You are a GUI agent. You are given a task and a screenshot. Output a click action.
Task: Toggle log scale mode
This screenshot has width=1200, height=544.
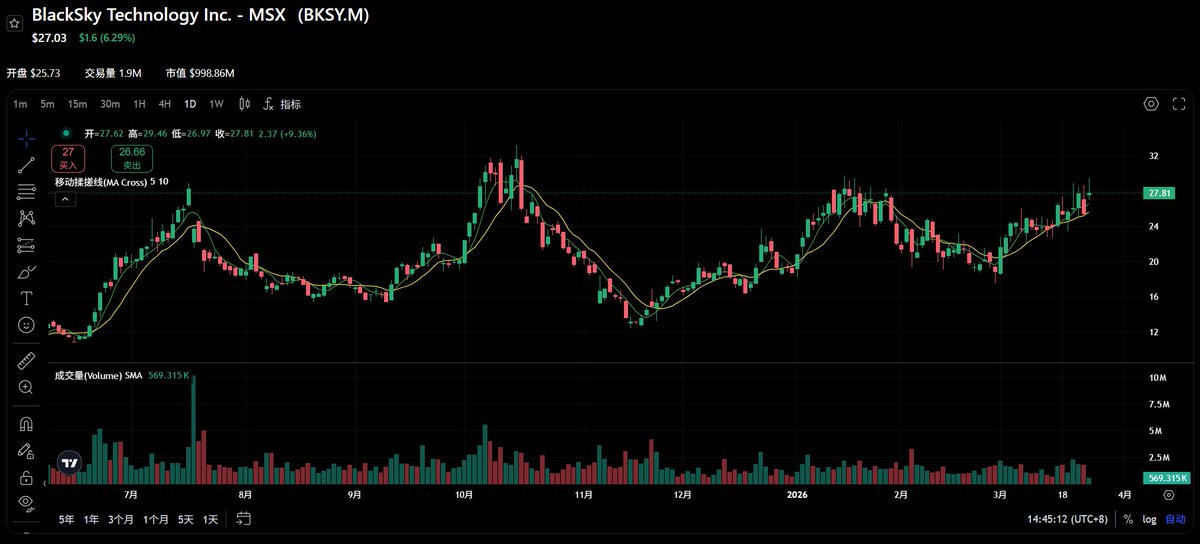pyautogui.click(x=1150, y=519)
